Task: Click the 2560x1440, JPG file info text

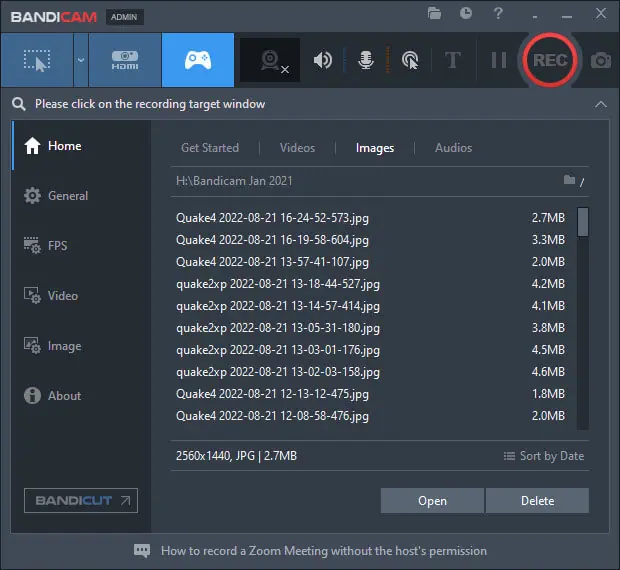Action: (236, 456)
